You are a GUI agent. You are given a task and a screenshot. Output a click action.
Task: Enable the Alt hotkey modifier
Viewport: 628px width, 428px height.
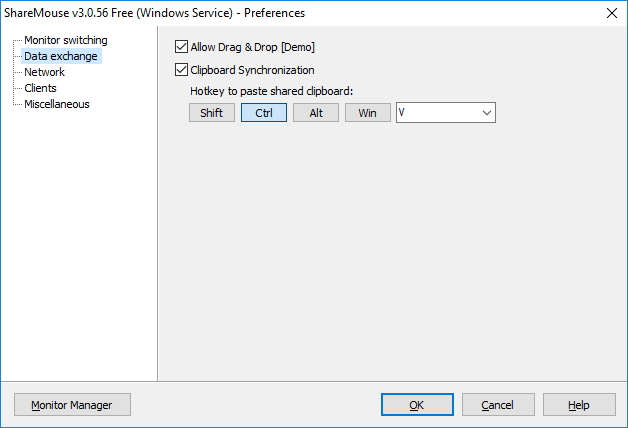click(316, 113)
